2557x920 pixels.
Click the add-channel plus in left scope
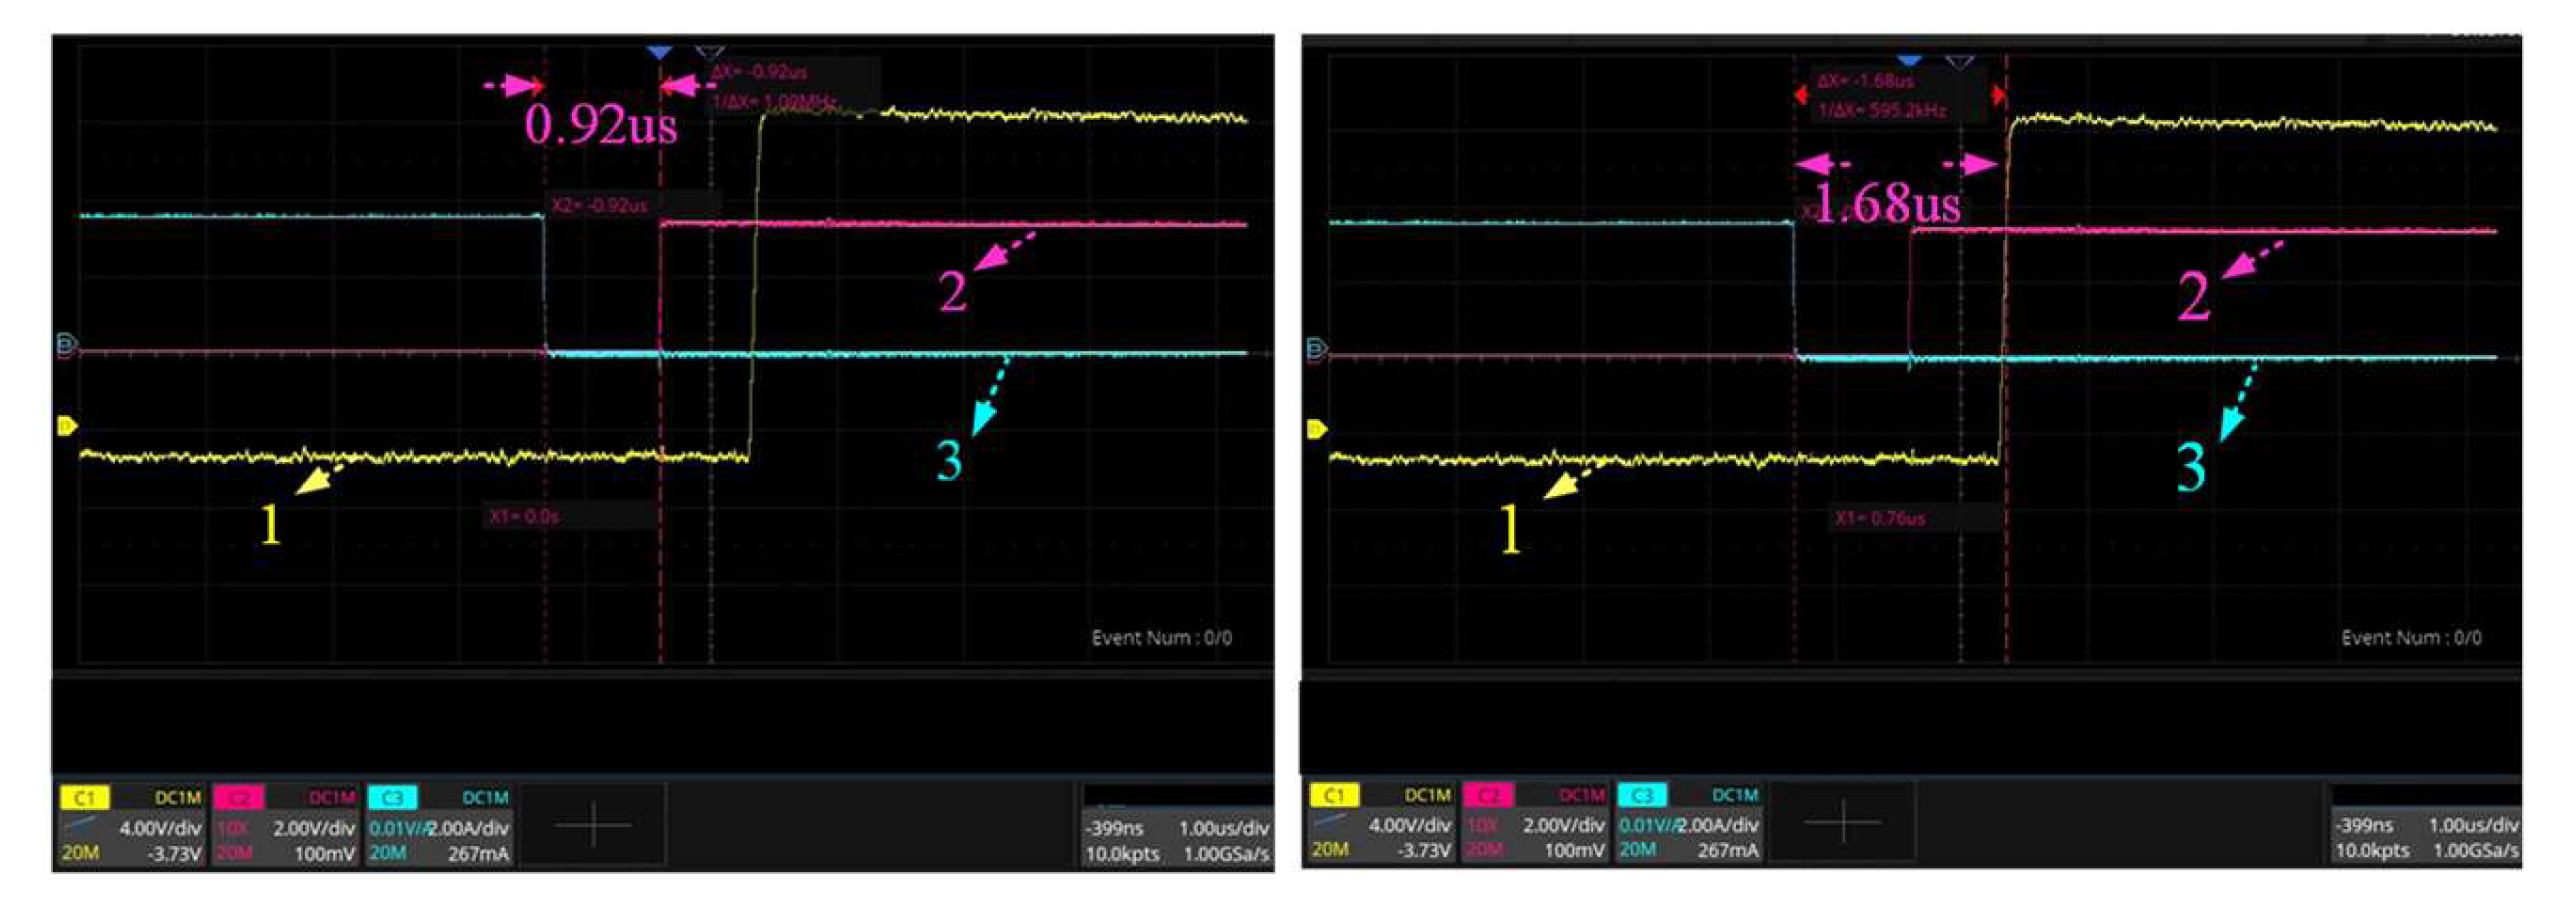(x=593, y=826)
